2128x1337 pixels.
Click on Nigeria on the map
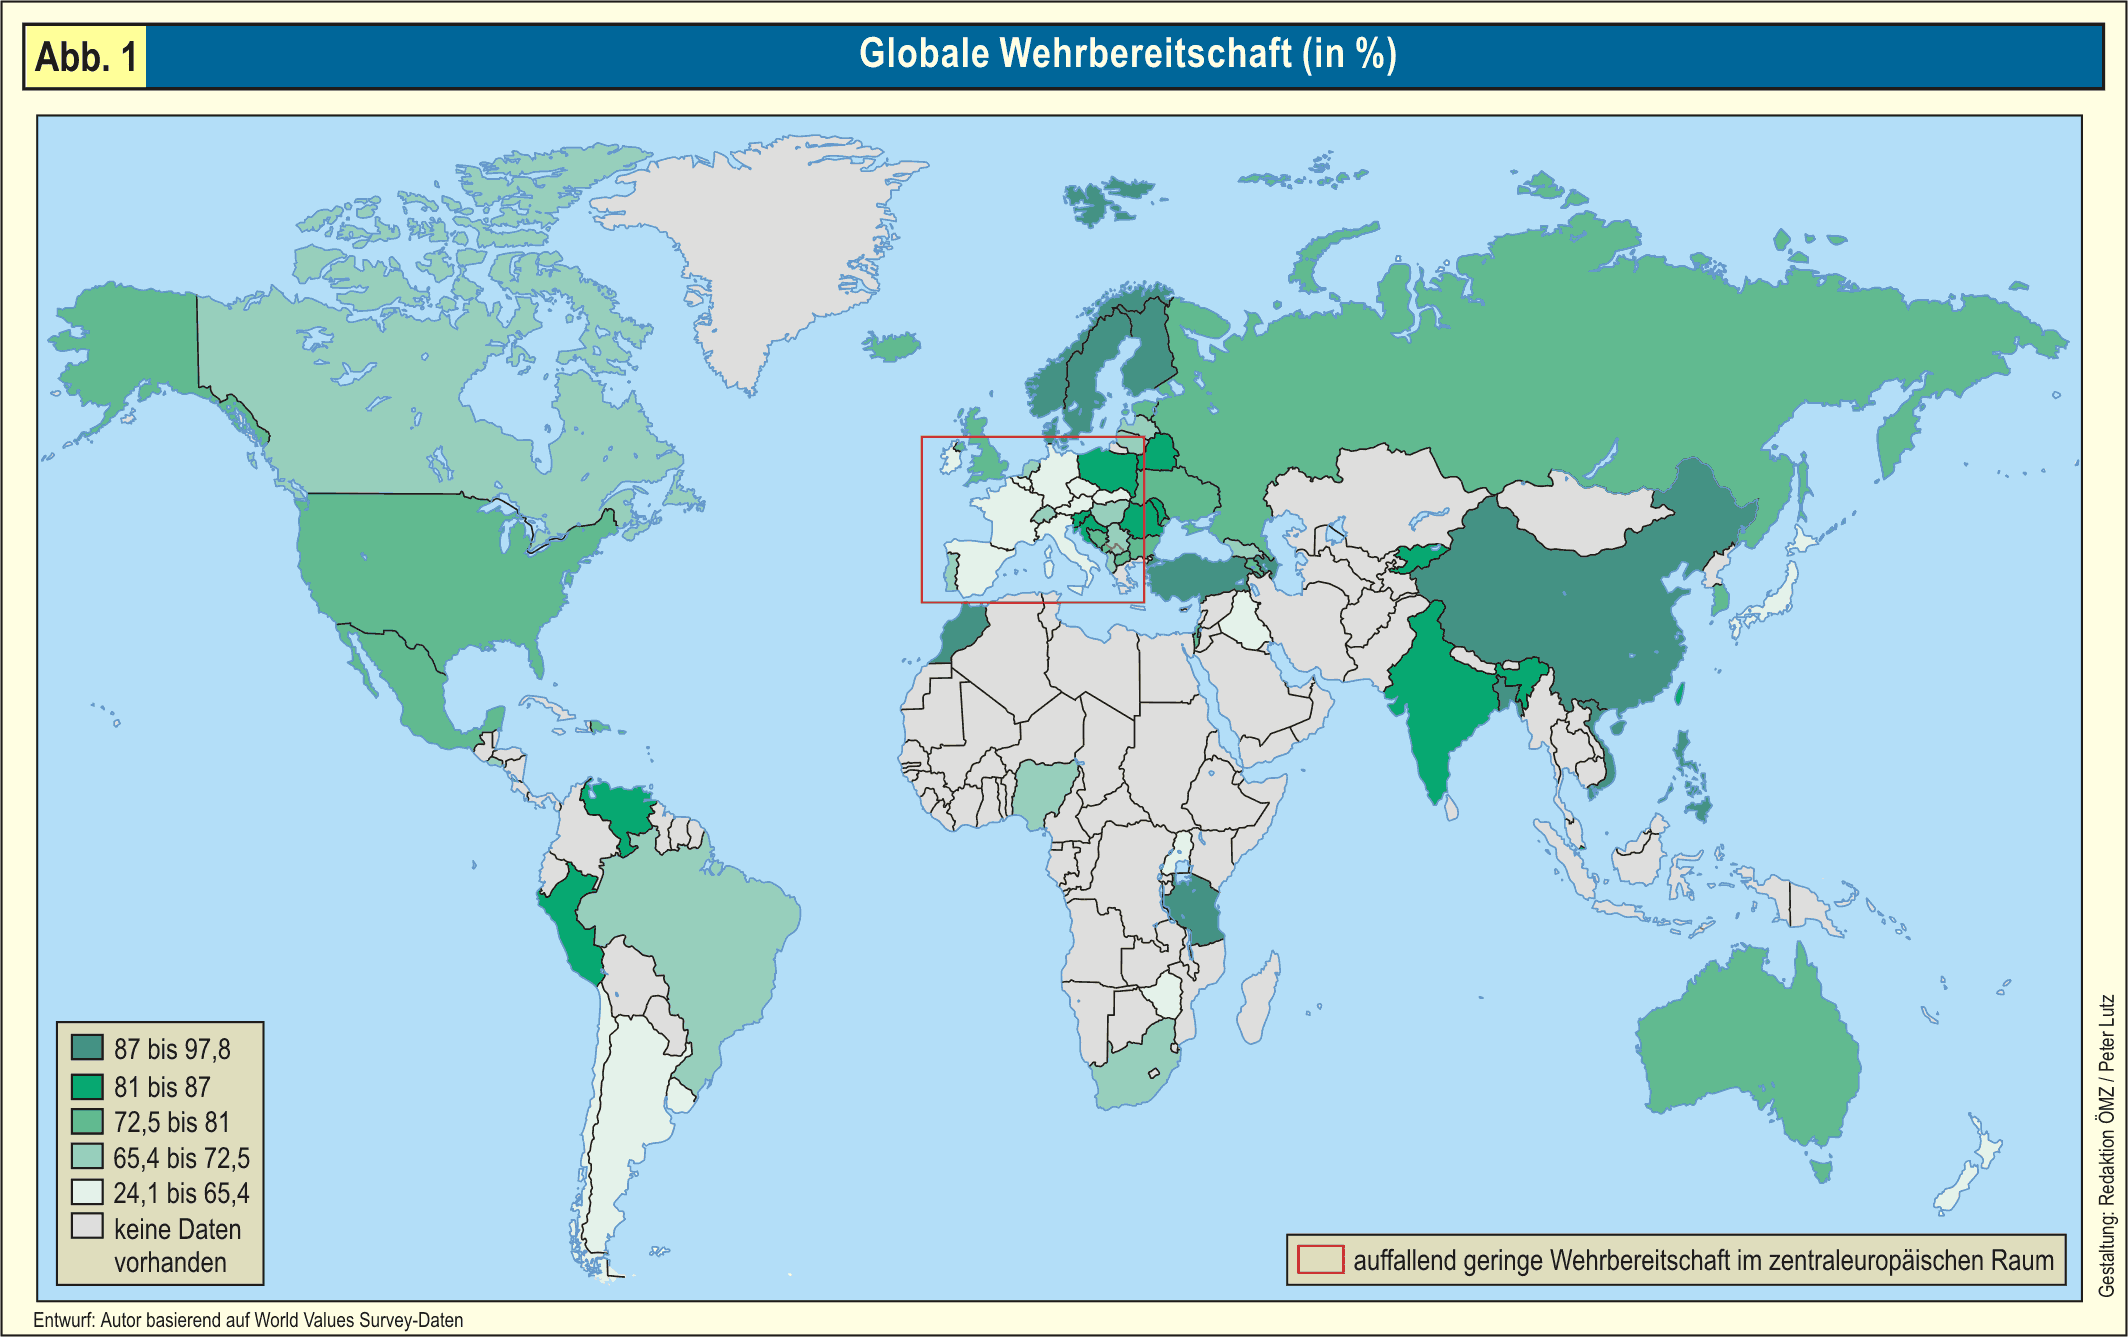(1047, 792)
